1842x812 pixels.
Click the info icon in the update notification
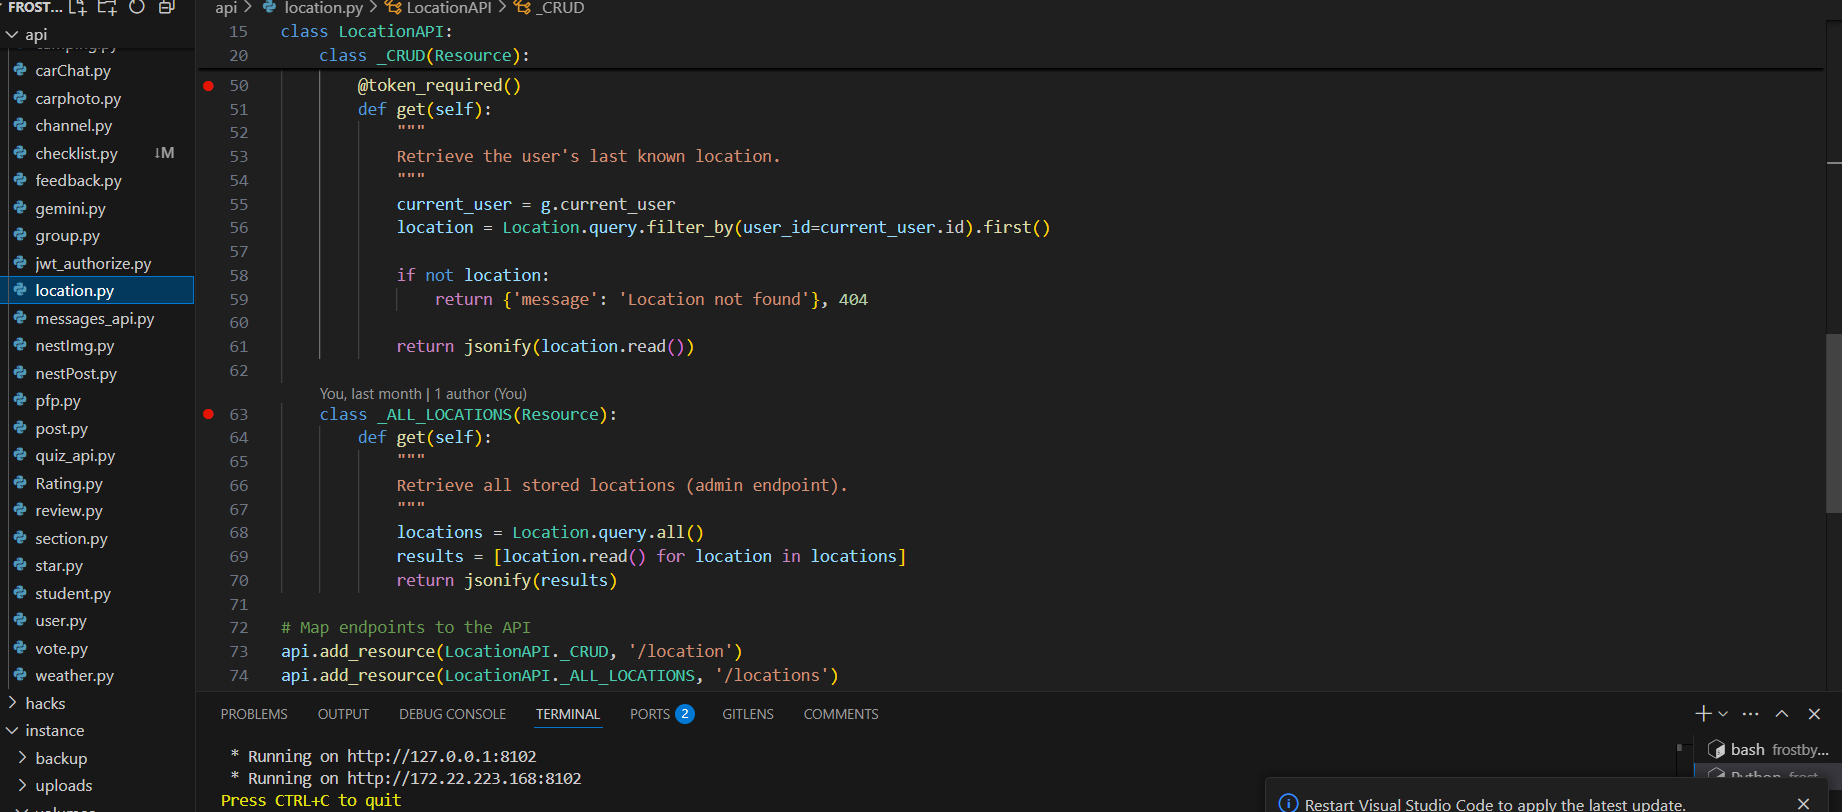coord(1288,804)
